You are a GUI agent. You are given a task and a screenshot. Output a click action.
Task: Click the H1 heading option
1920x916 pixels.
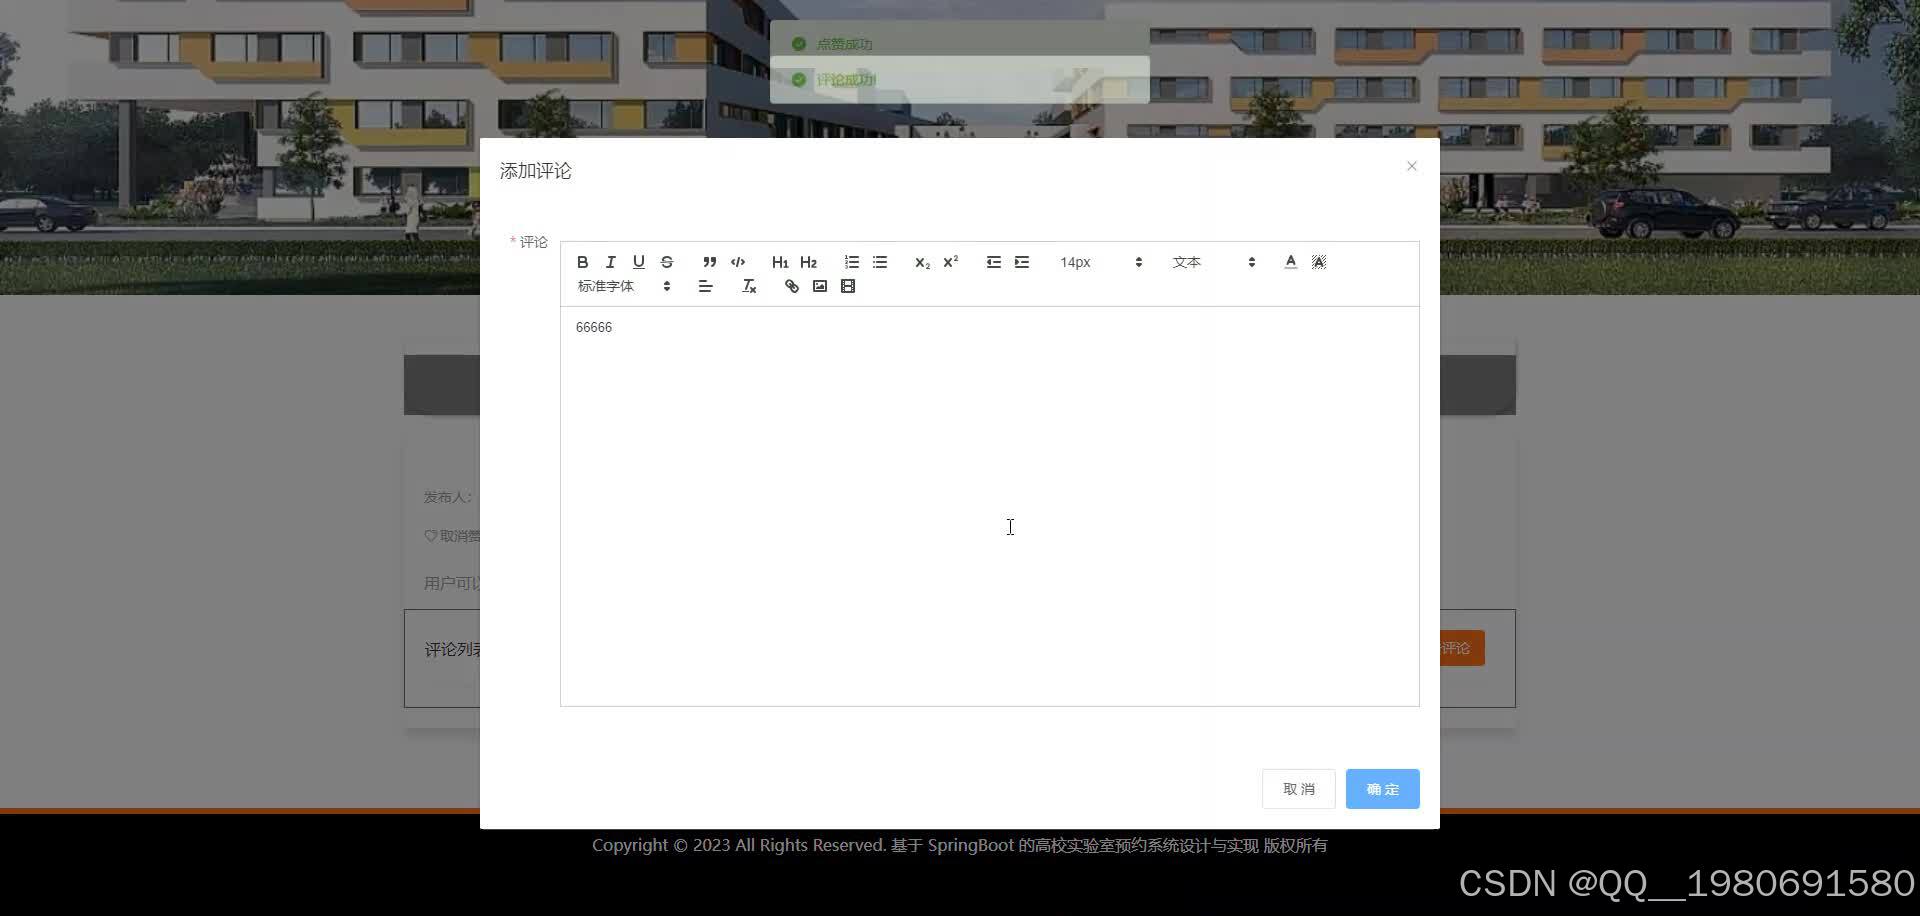point(780,262)
